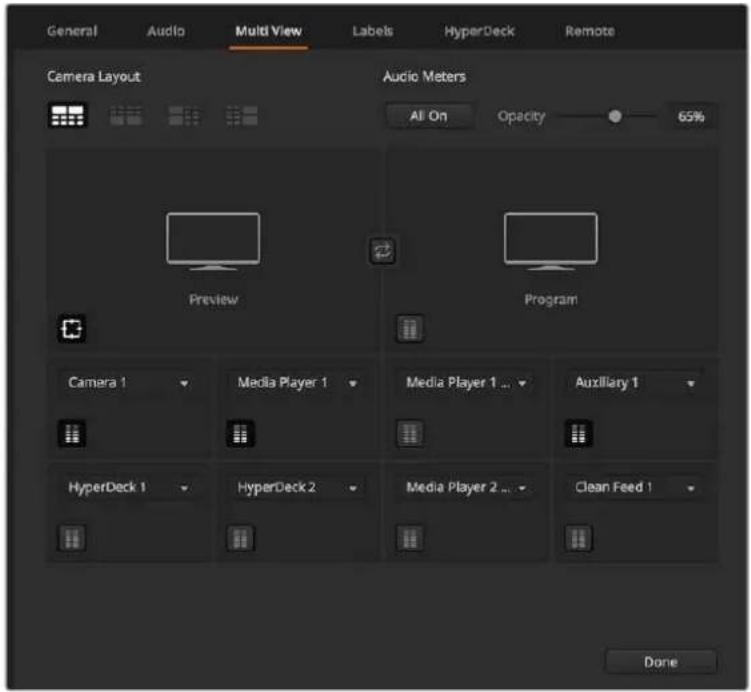This screenshot has height=692, width=751.
Task: Toggle the HyperDeck 2 audio meter
Action: click(x=240, y=538)
